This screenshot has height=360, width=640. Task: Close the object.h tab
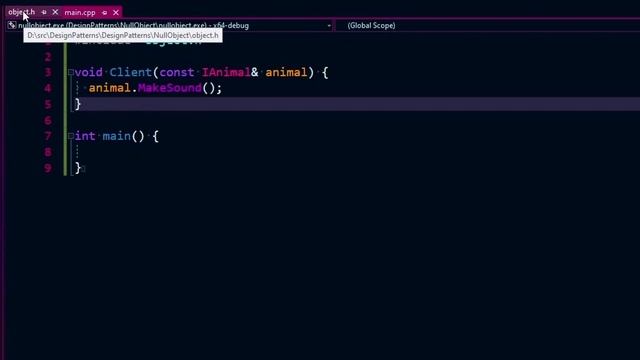55,12
